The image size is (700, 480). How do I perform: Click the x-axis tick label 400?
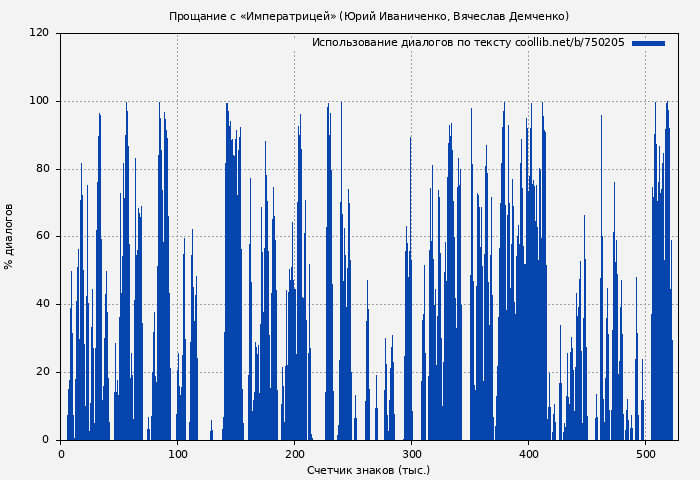tap(528, 454)
